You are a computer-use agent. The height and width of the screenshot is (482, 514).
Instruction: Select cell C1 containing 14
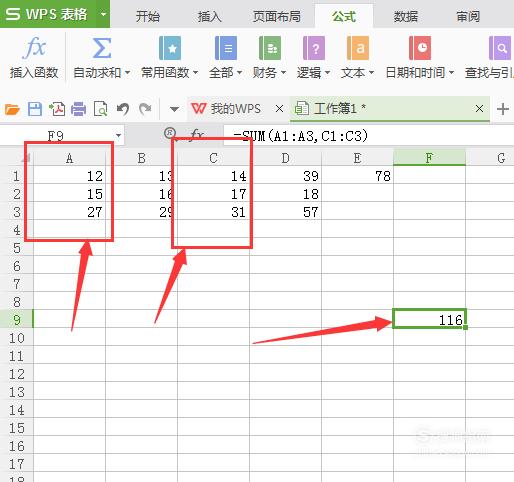[x=213, y=176]
